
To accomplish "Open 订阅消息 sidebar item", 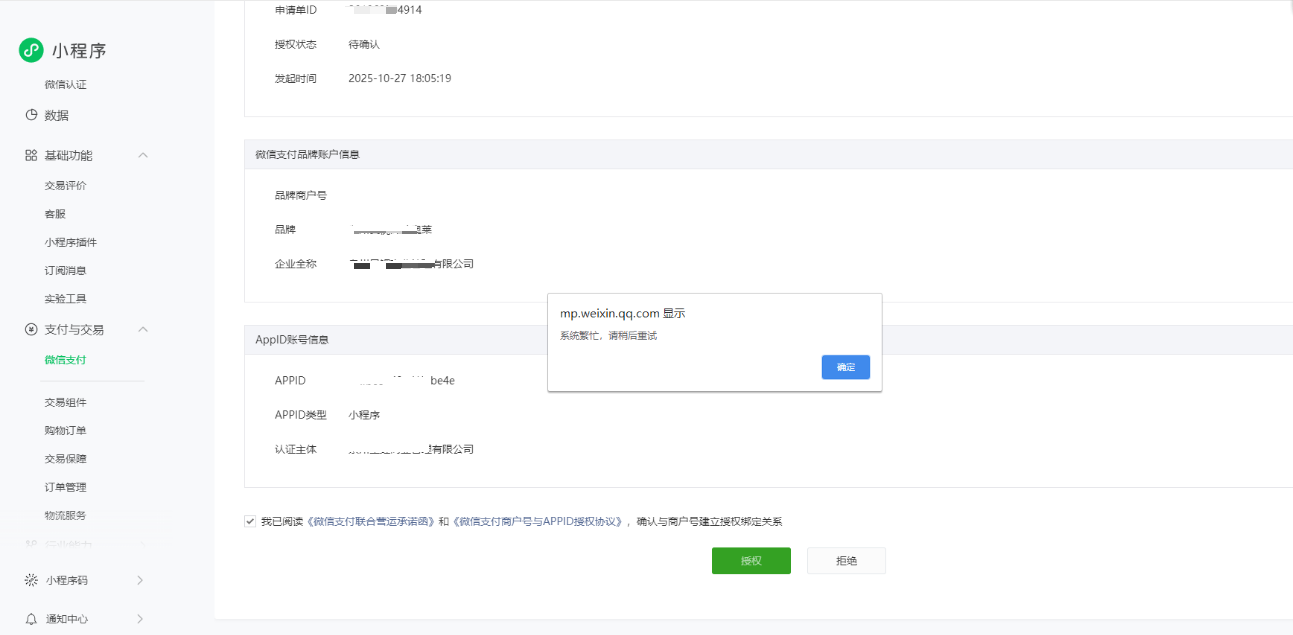I will [66, 270].
